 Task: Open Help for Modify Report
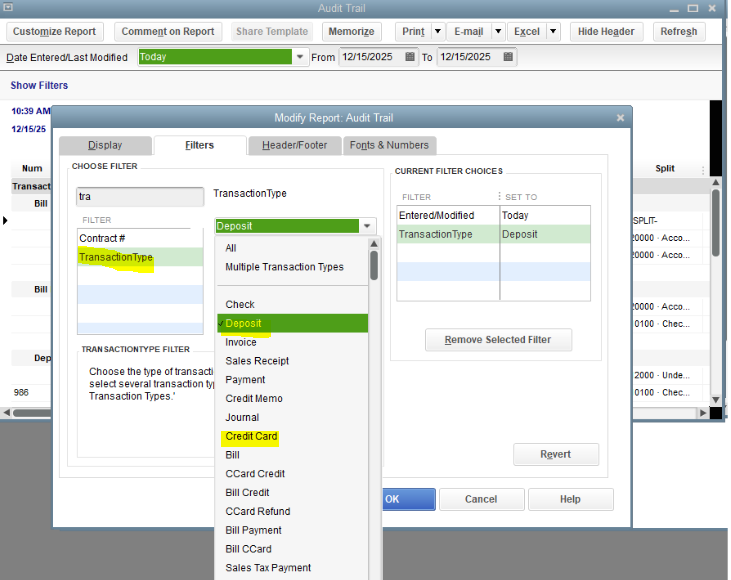pos(570,499)
